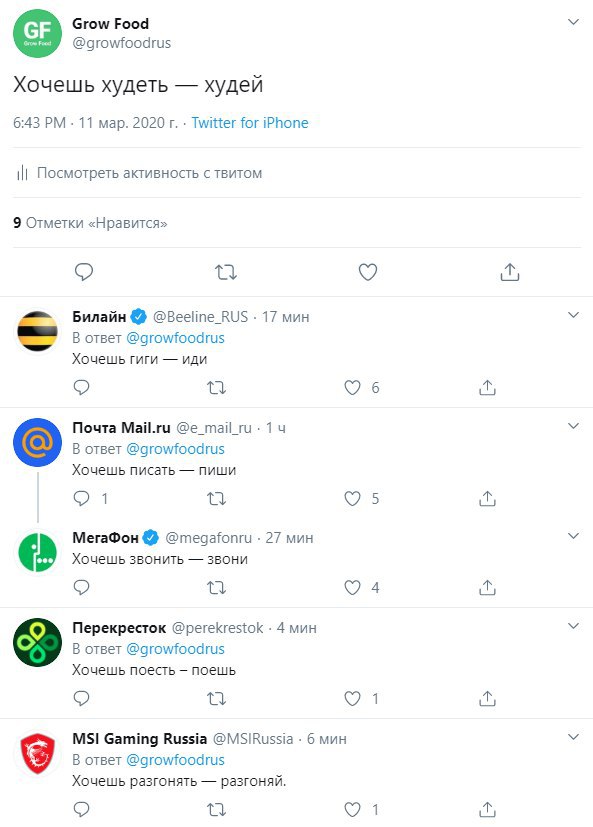This screenshot has width=593, height=827.
Task: Like Билайн's reply tweet
Action: (352, 388)
